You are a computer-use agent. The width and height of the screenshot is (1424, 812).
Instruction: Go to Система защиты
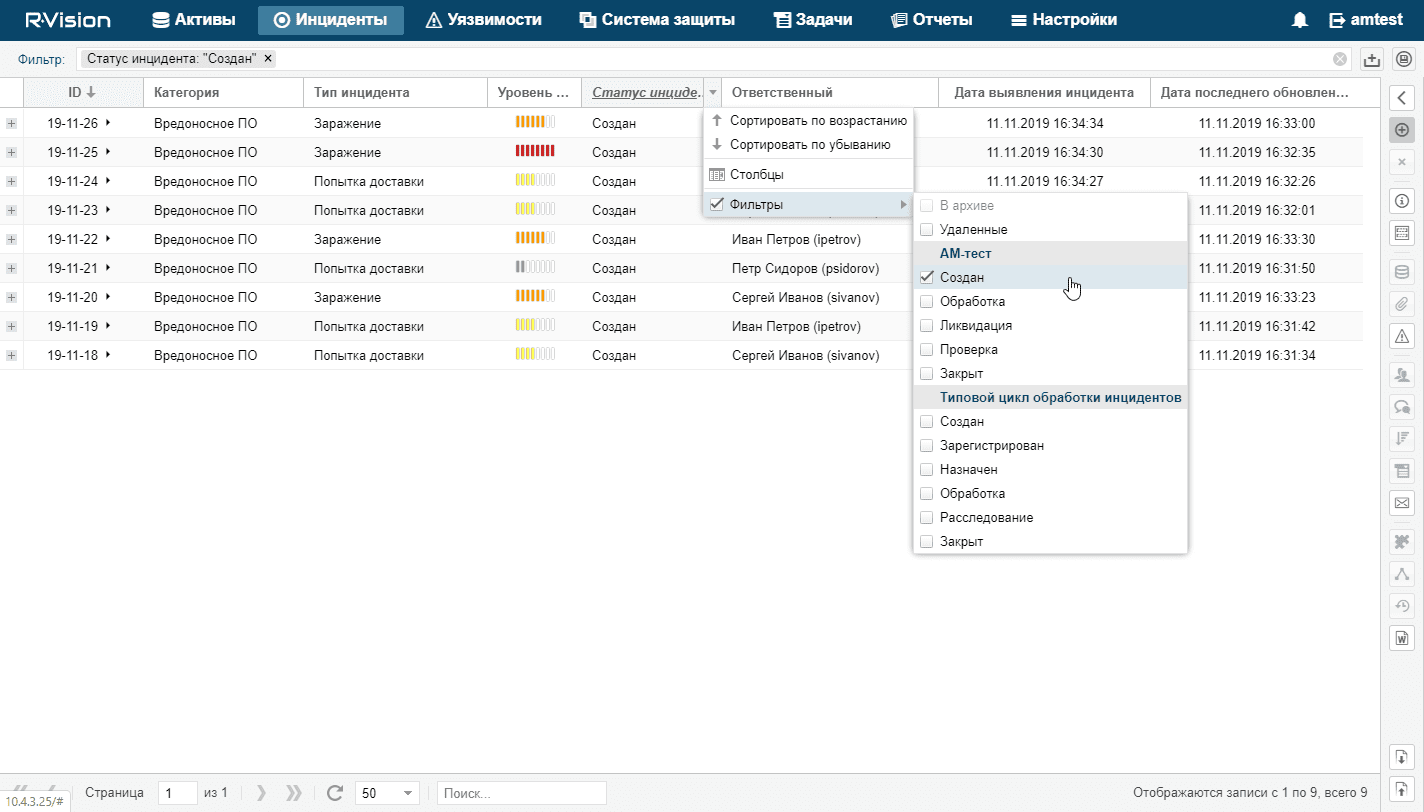pos(657,20)
